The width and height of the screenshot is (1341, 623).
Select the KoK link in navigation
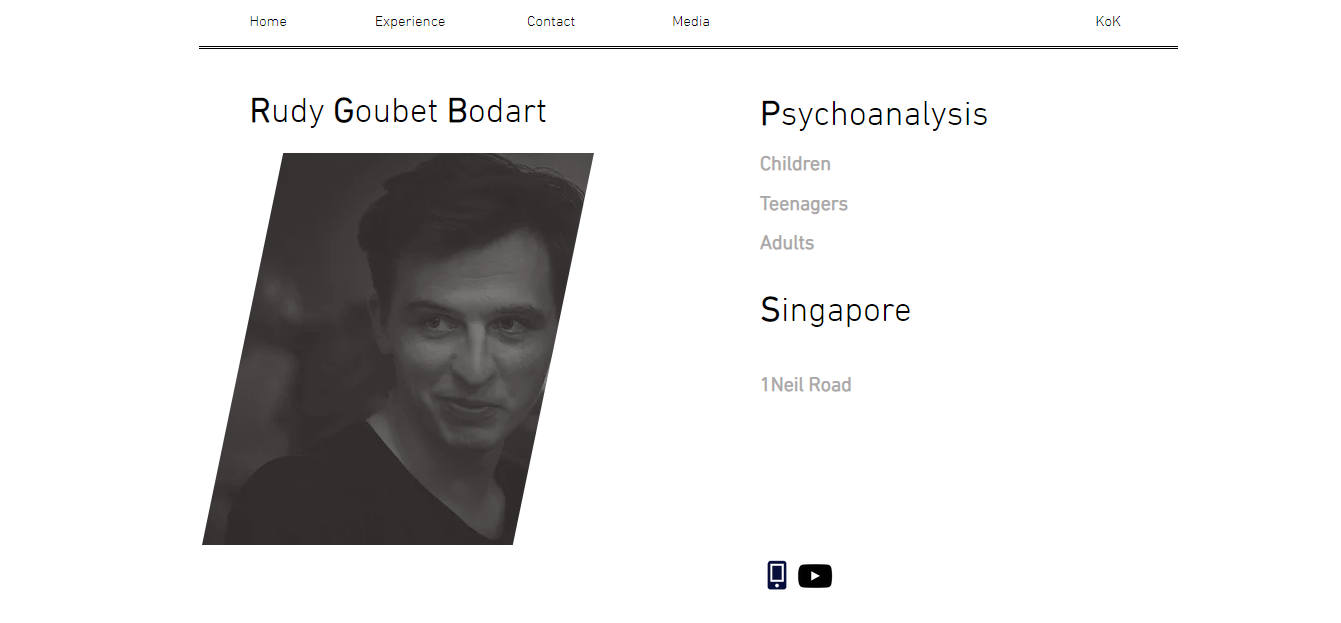coord(1108,21)
